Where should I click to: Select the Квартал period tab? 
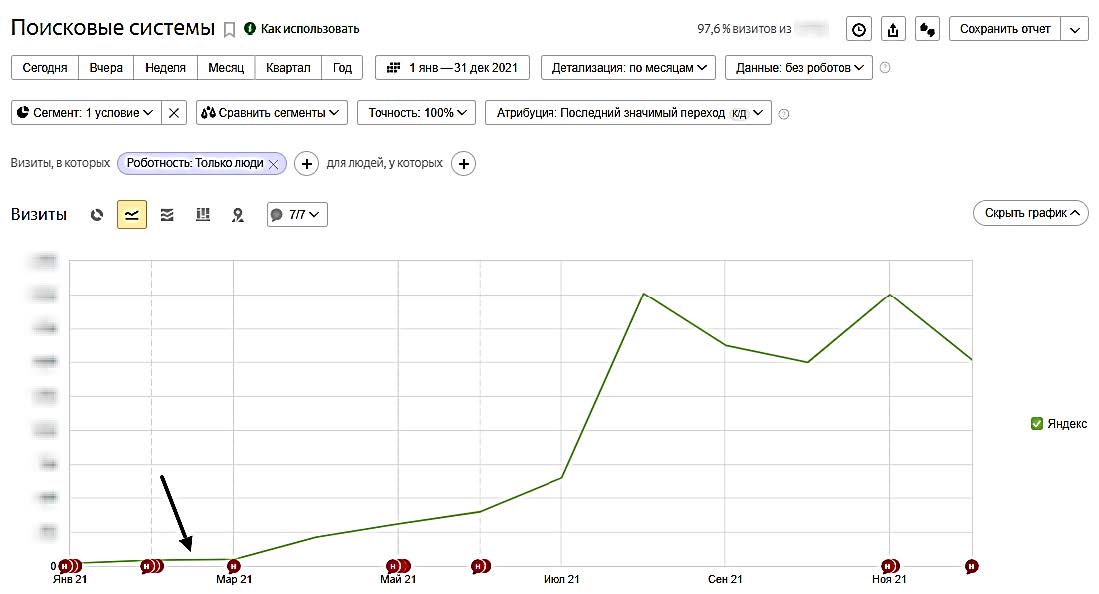click(x=288, y=68)
